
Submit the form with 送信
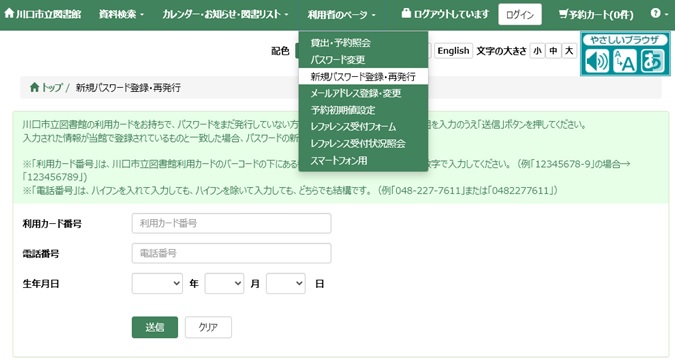click(x=155, y=327)
